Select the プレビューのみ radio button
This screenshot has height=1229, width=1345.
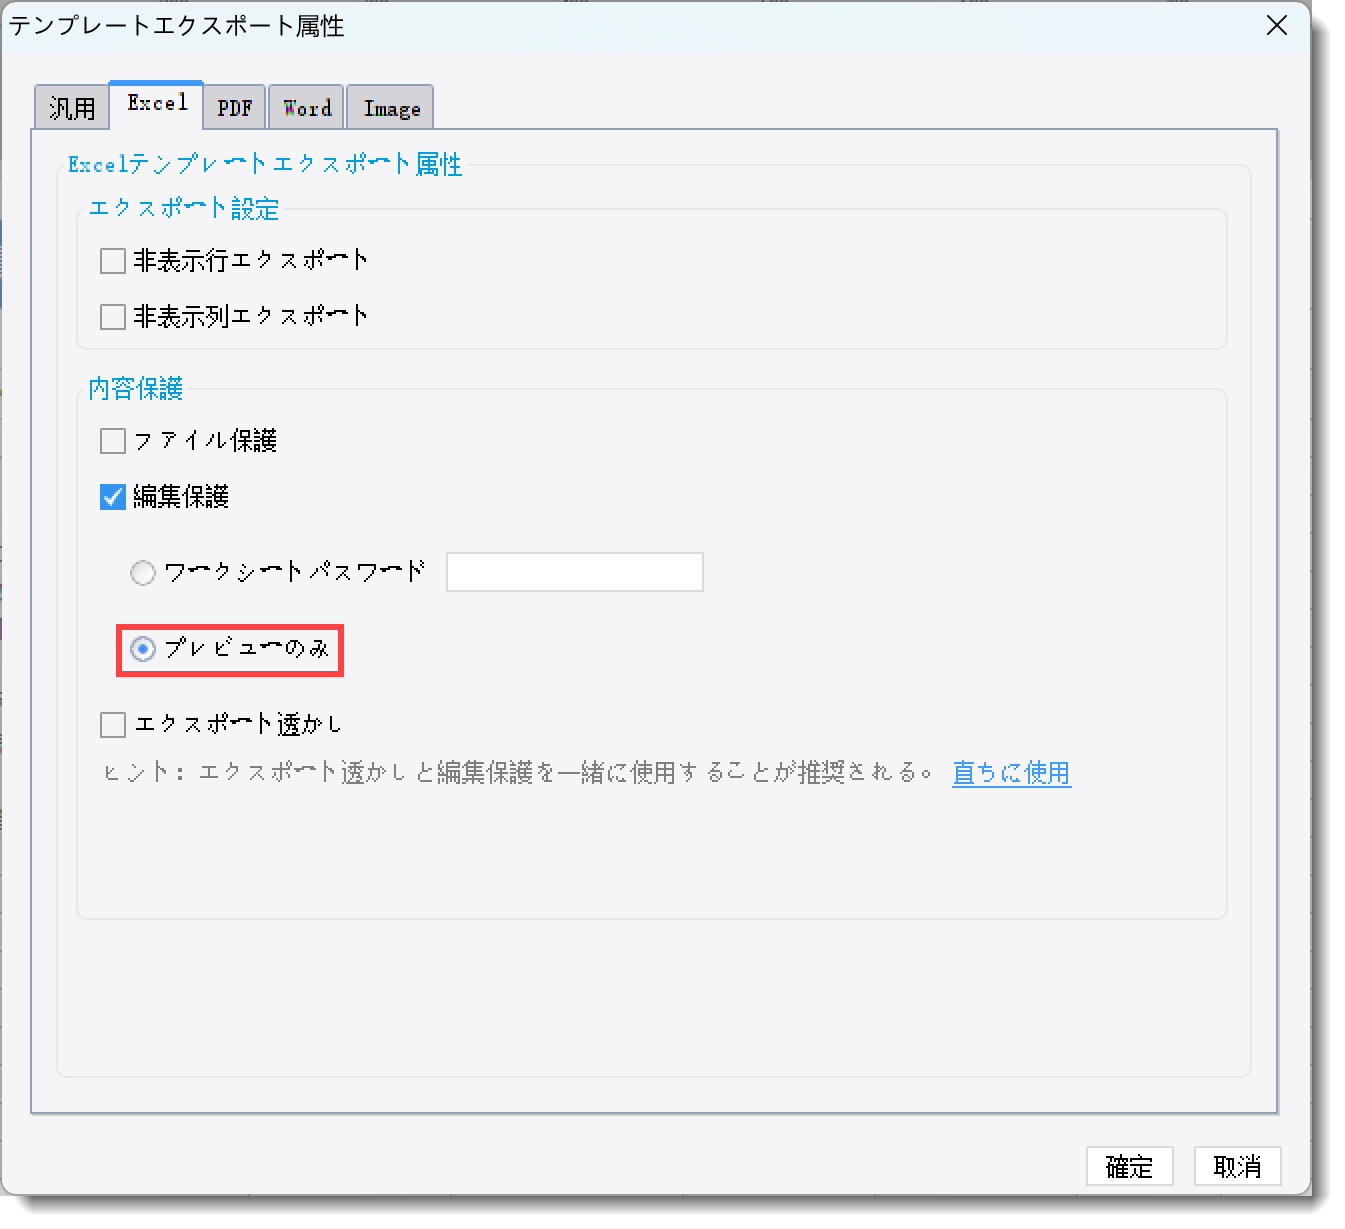click(x=143, y=650)
